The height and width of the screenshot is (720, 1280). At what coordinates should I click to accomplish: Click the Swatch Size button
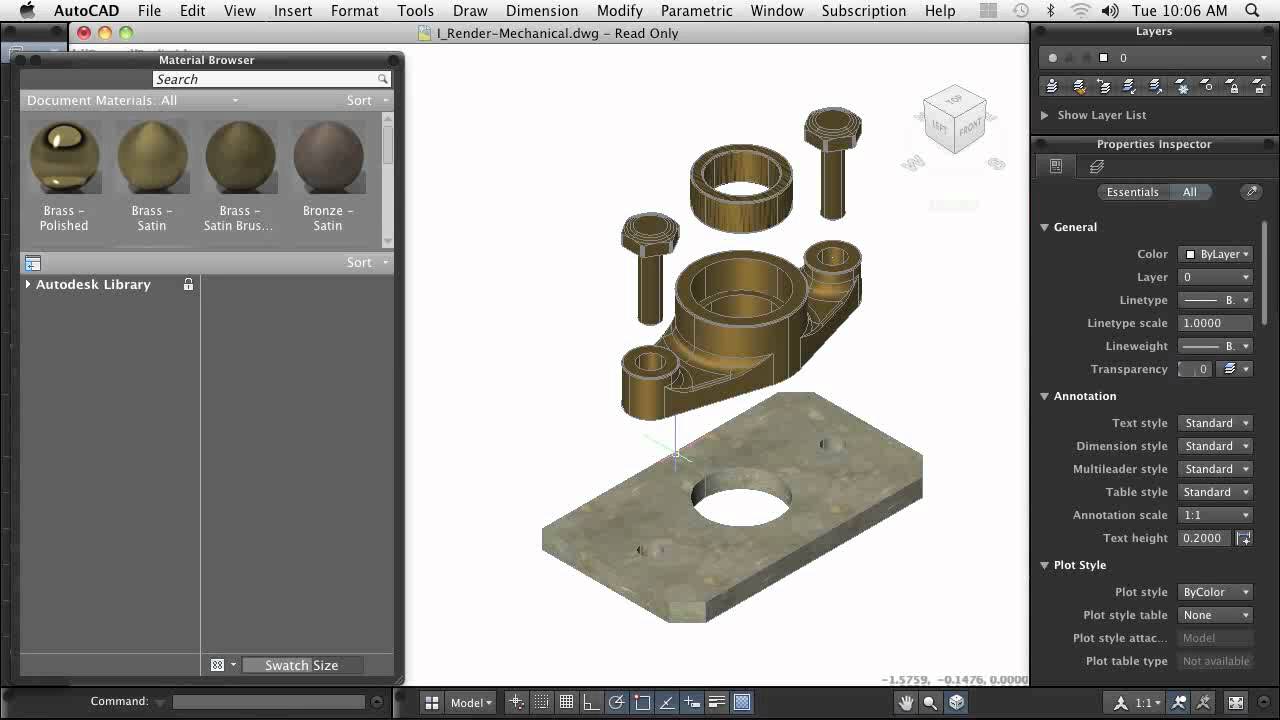coord(301,665)
